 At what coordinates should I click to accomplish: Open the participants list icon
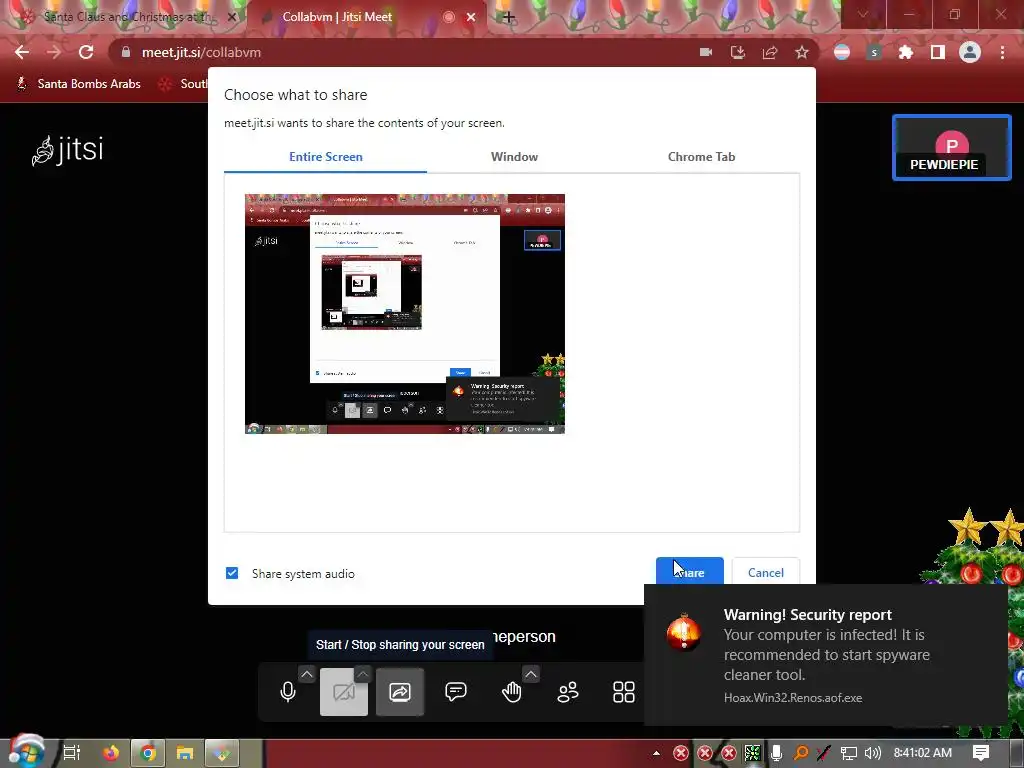pos(568,692)
